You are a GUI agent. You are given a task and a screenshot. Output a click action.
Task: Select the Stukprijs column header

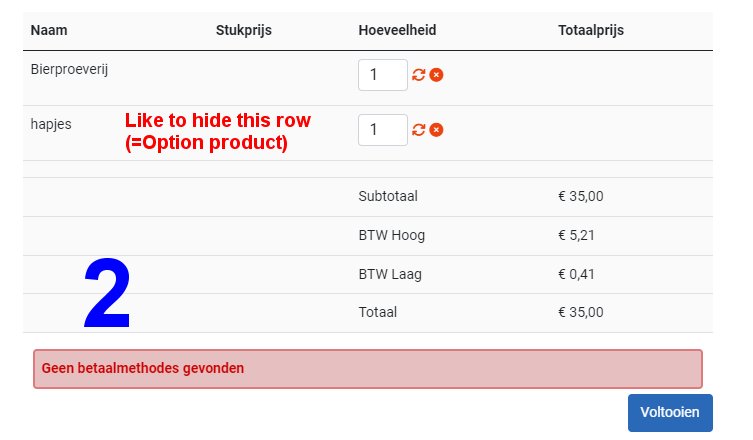pos(243,30)
